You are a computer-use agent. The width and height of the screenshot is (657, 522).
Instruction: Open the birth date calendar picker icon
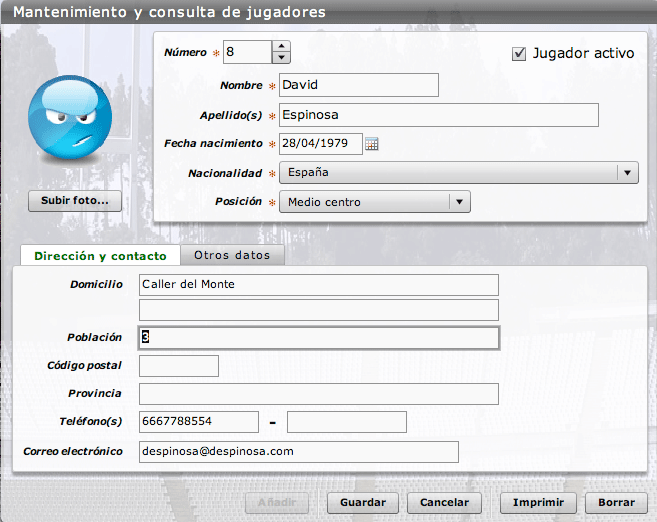372,144
